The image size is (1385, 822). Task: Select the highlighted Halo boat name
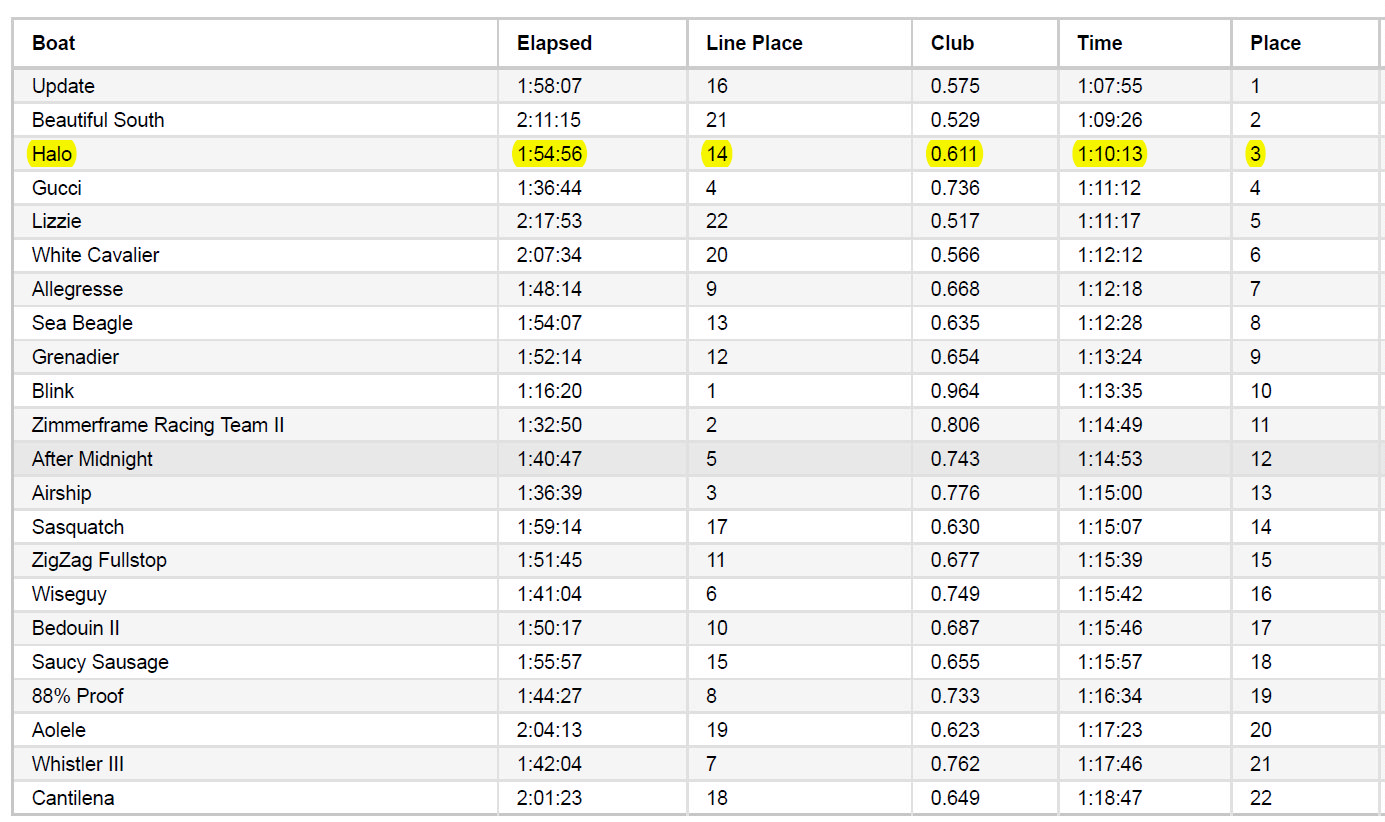[x=52, y=154]
